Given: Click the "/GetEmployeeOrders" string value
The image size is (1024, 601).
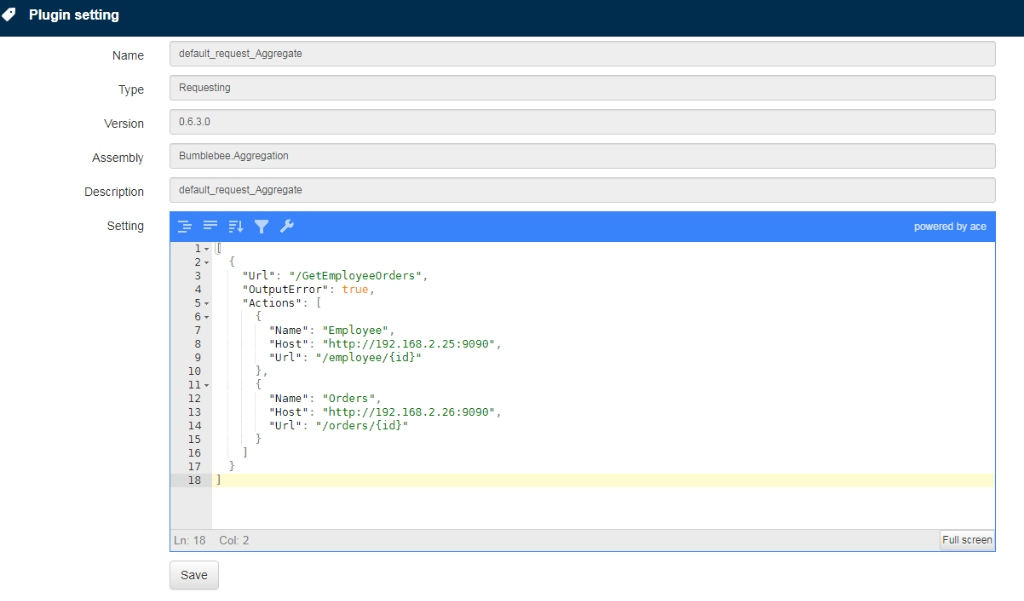Looking at the screenshot, I should 356,276.
